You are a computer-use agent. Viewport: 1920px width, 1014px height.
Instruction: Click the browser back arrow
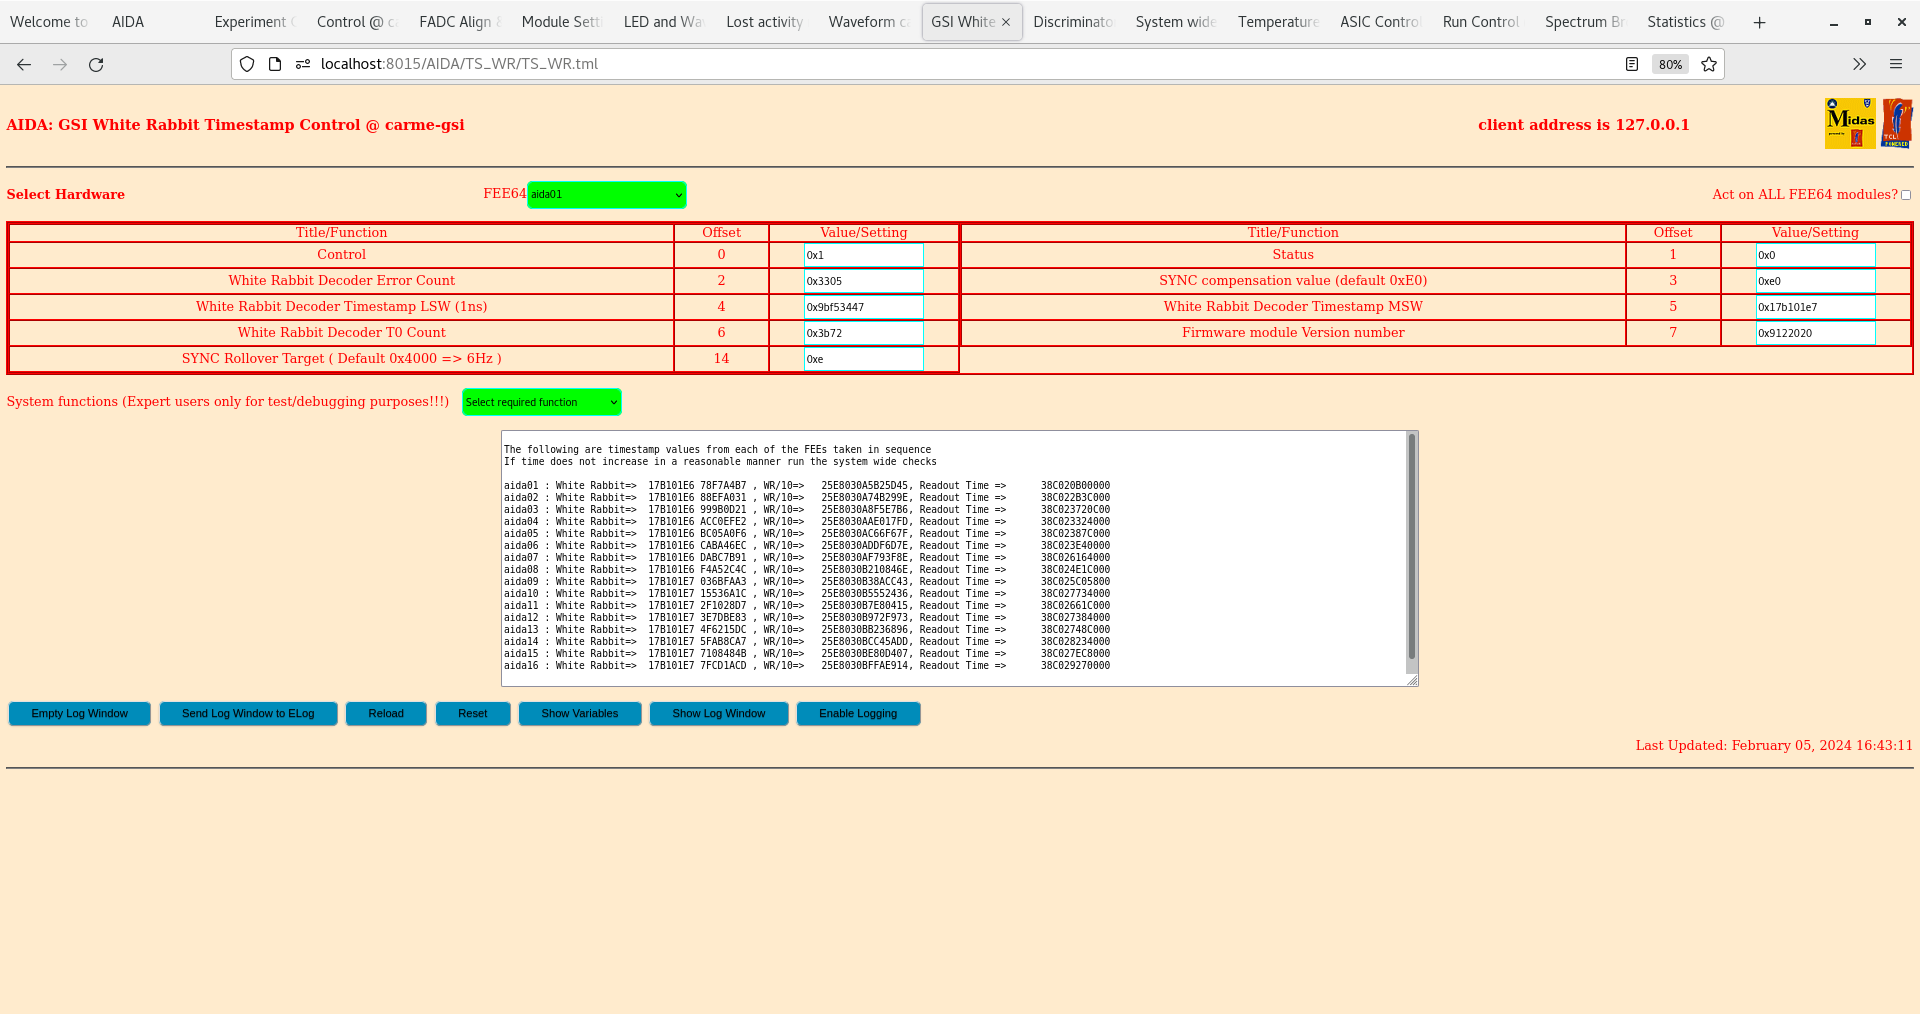point(23,64)
